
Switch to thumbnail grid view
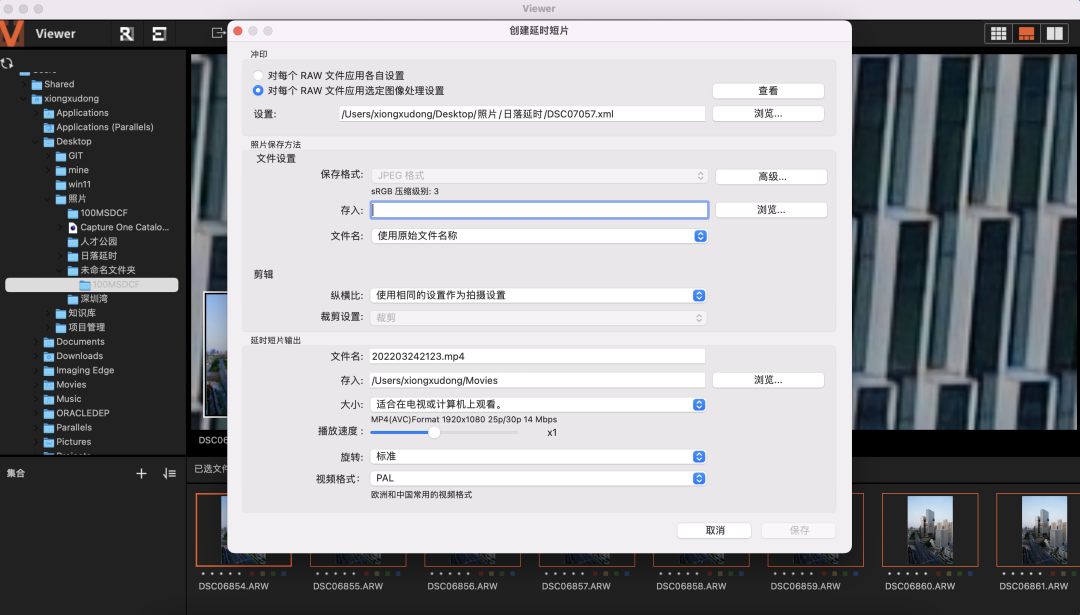point(998,34)
